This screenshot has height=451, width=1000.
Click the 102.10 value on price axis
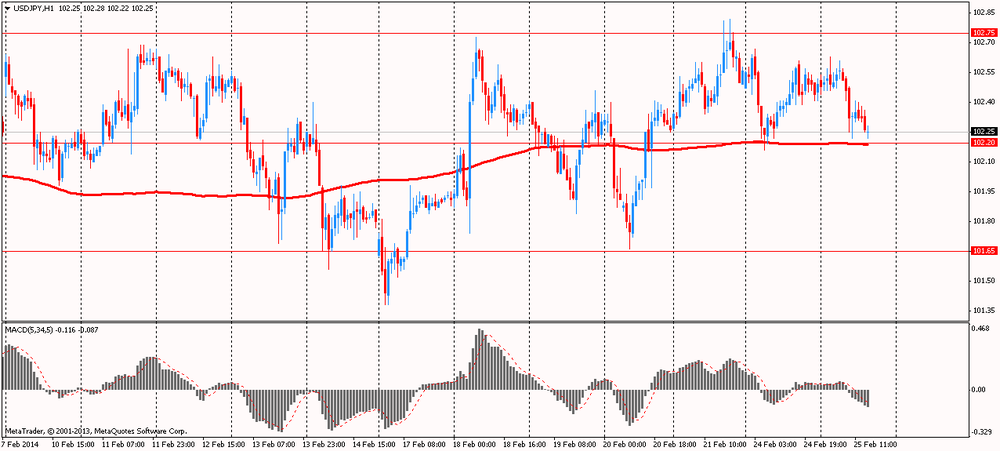[x=984, y=162]
